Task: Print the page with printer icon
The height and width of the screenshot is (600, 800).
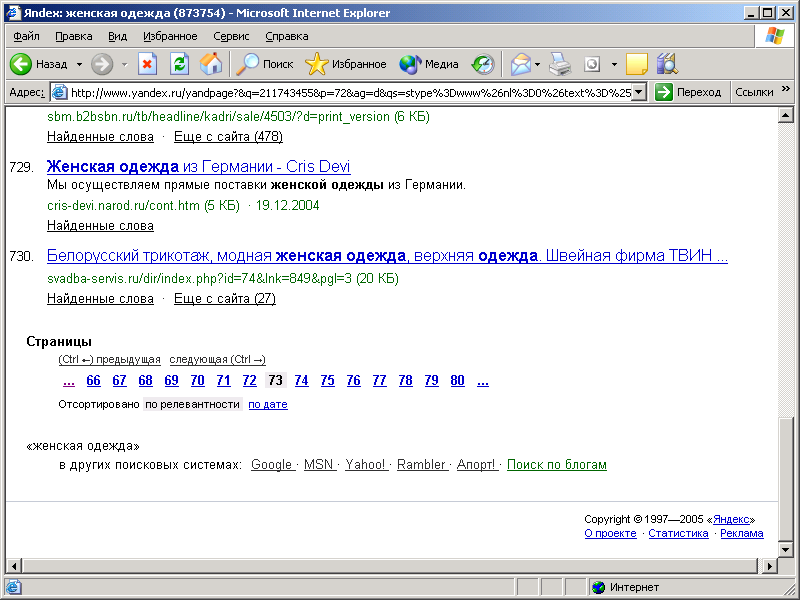Action: (x=560, y=64)
